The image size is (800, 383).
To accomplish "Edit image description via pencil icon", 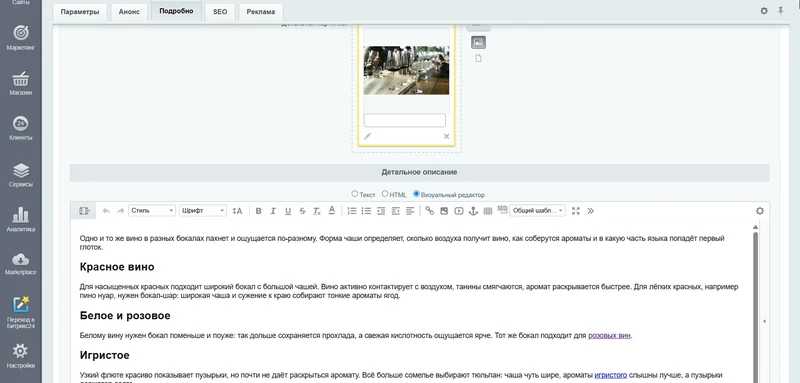I will [x=367, y=136].
